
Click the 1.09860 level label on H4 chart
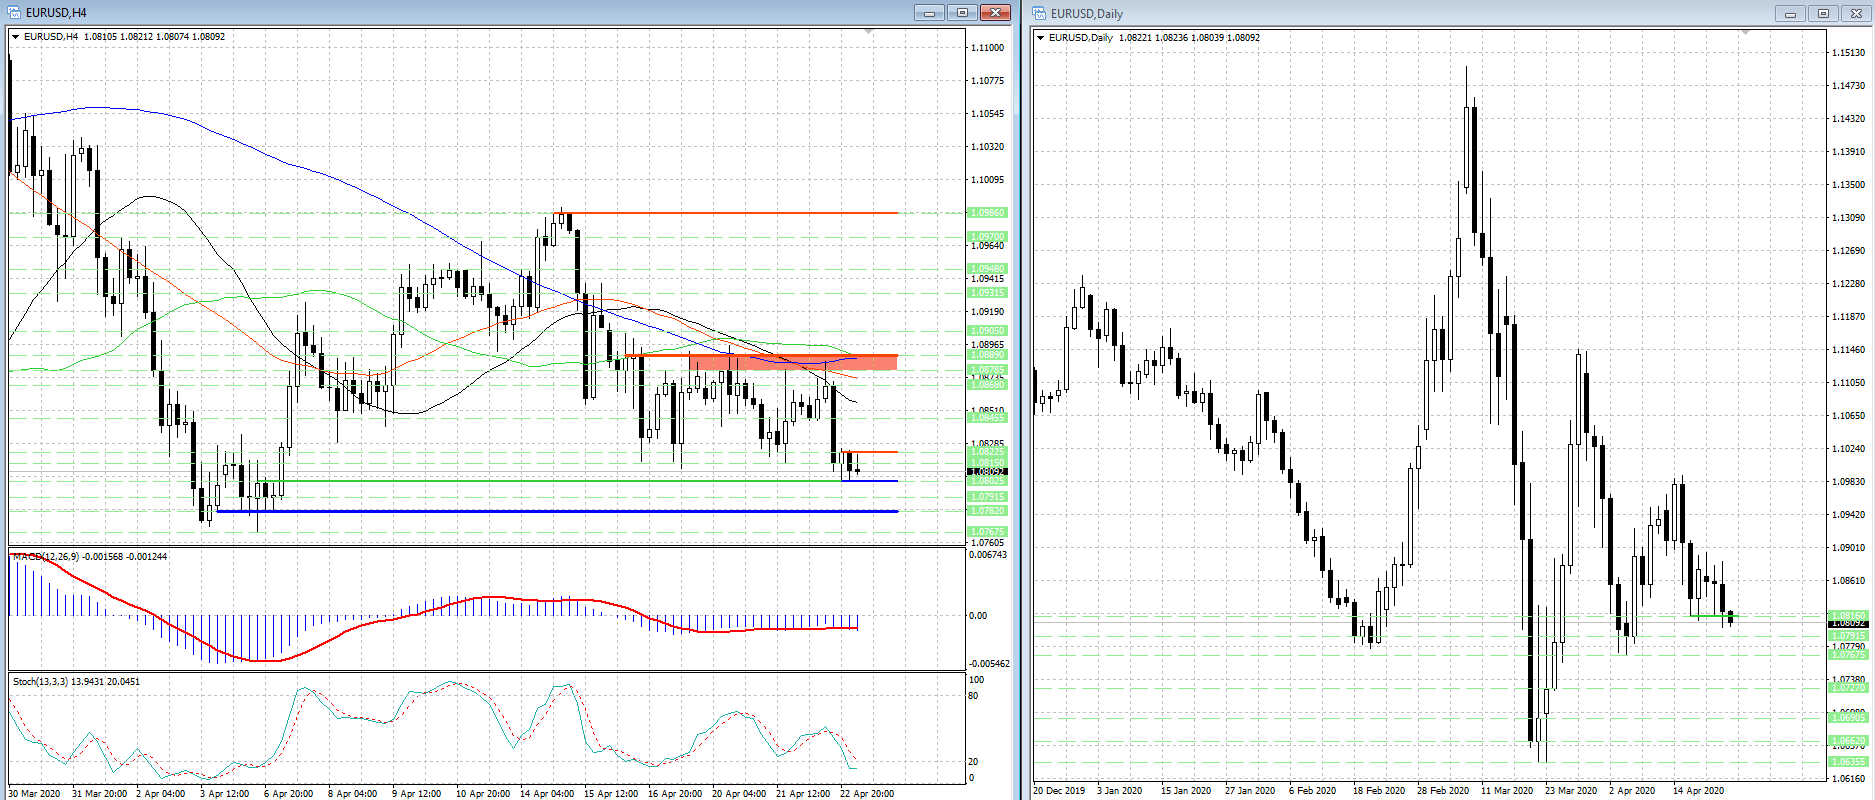coord(988,213)
